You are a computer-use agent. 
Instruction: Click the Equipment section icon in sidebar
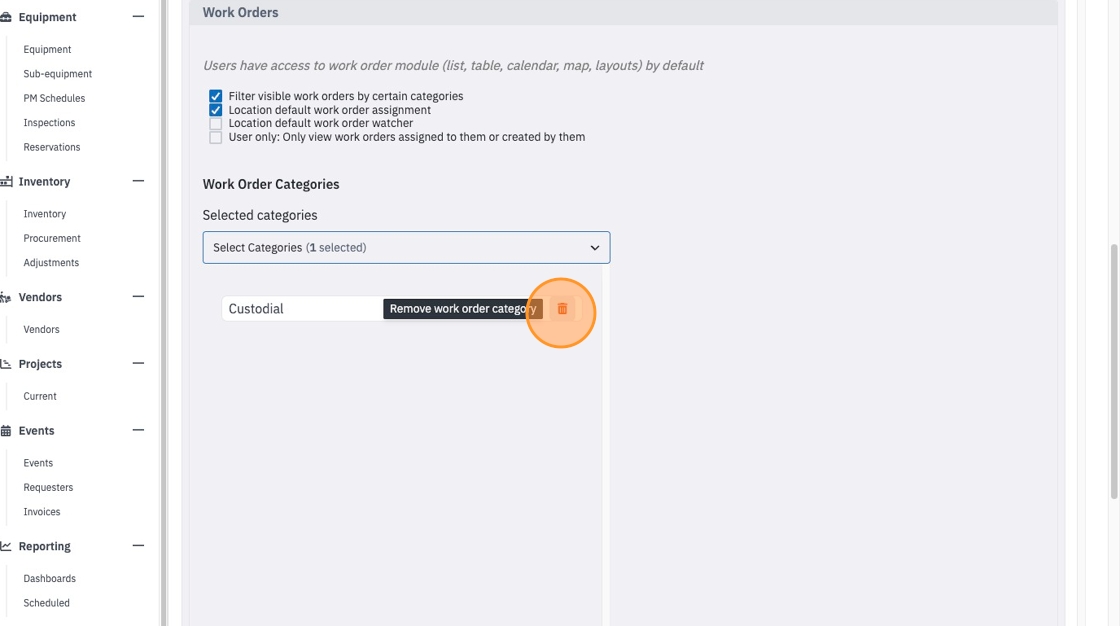(x=6, y=17)
